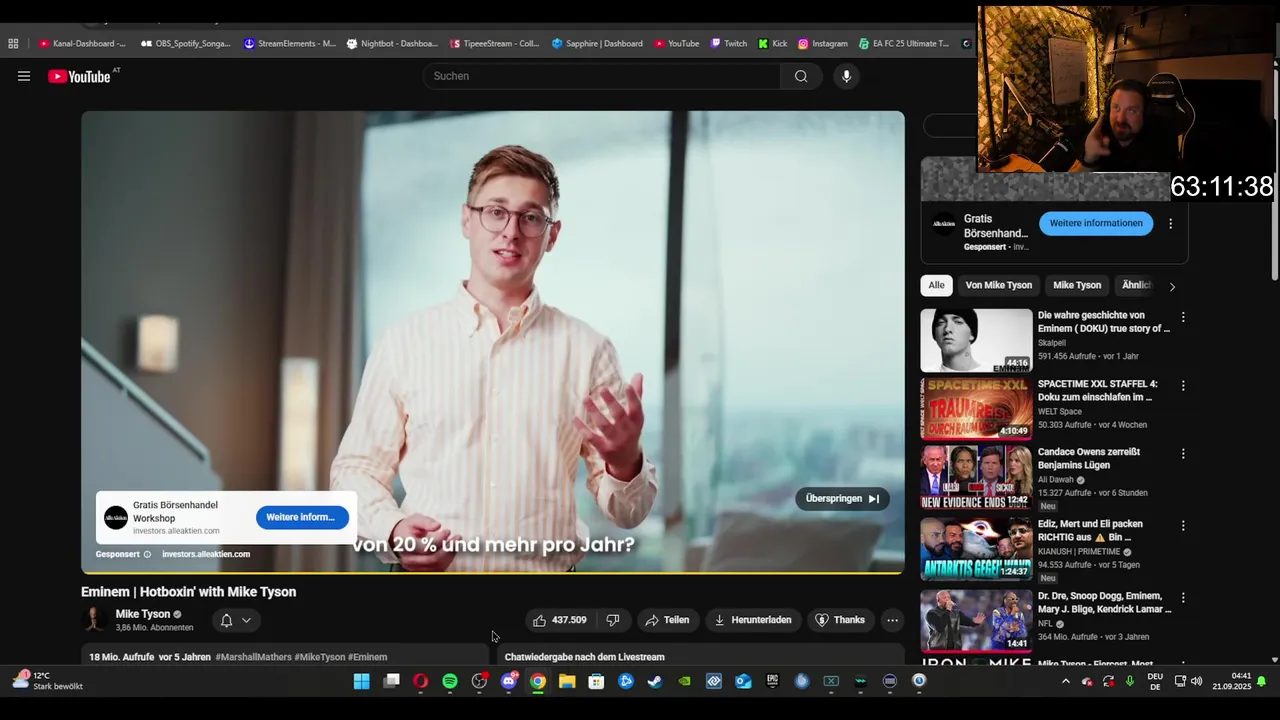
Task: Open the ad info icon next to Gesponsert
Action: pos(147,554)
